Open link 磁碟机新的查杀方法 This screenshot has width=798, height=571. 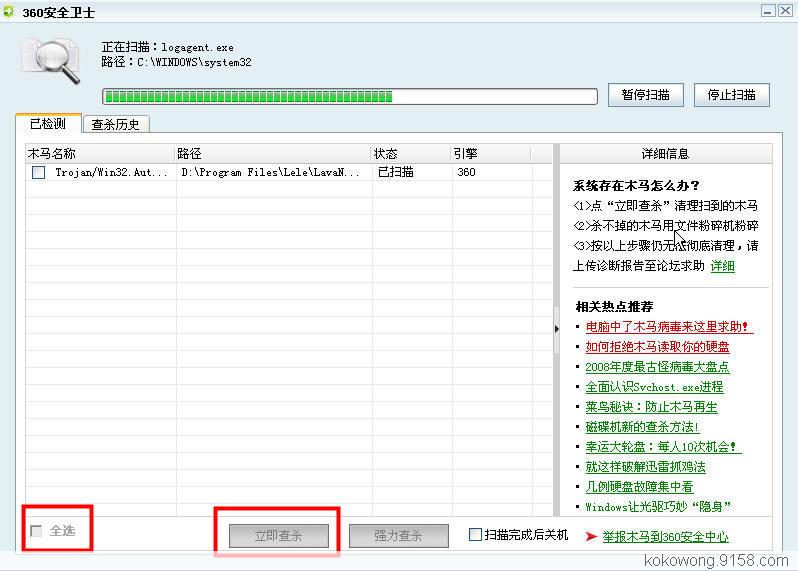[x=642, y=427]
